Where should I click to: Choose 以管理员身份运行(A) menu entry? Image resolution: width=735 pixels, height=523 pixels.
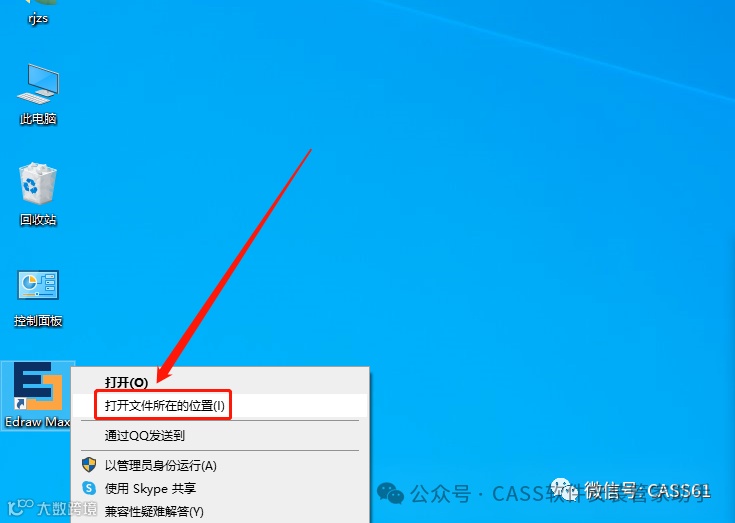[x=220, y=465]
